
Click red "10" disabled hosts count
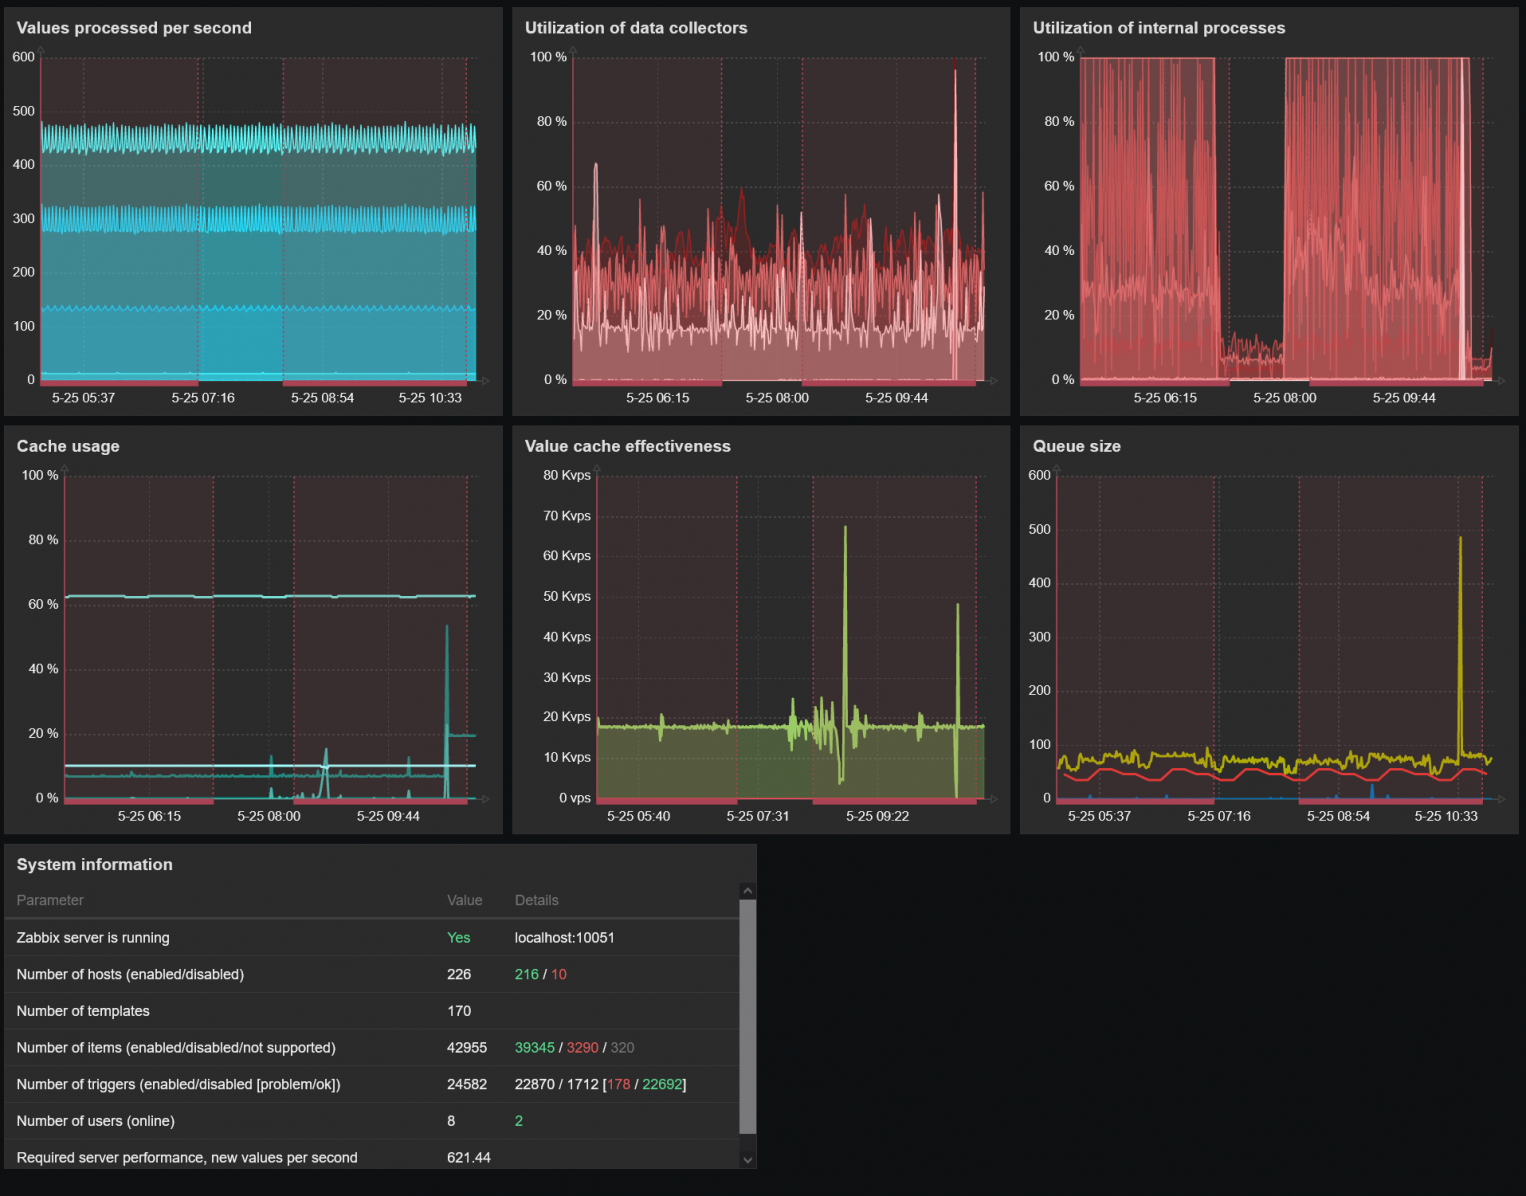[558, 974]
